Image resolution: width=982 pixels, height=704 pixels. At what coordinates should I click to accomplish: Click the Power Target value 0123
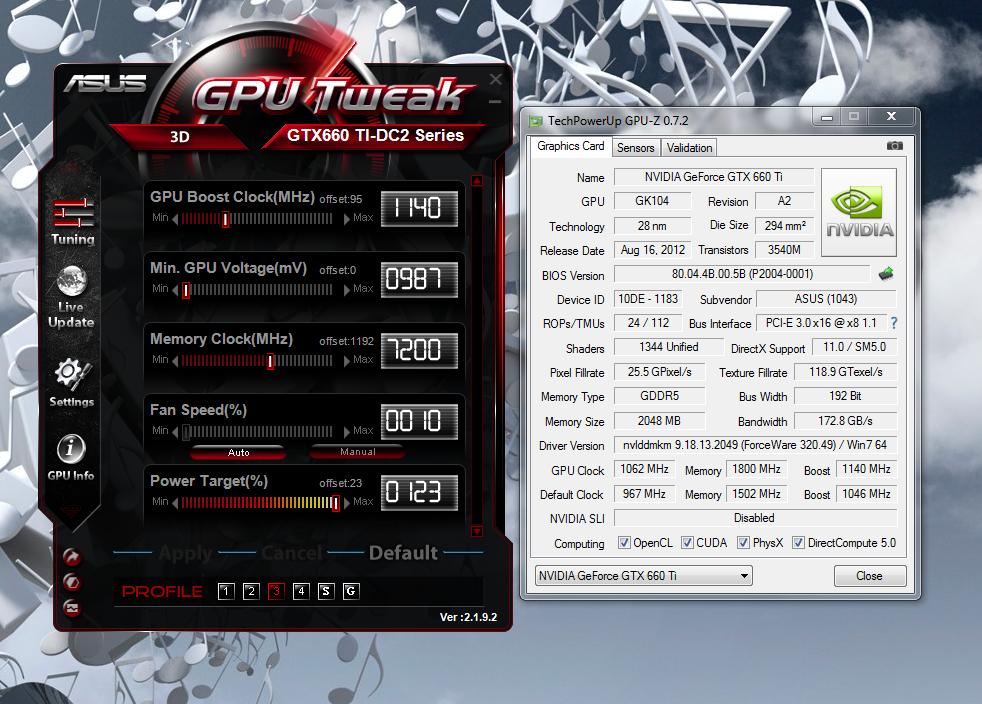[x=419, y=492]
